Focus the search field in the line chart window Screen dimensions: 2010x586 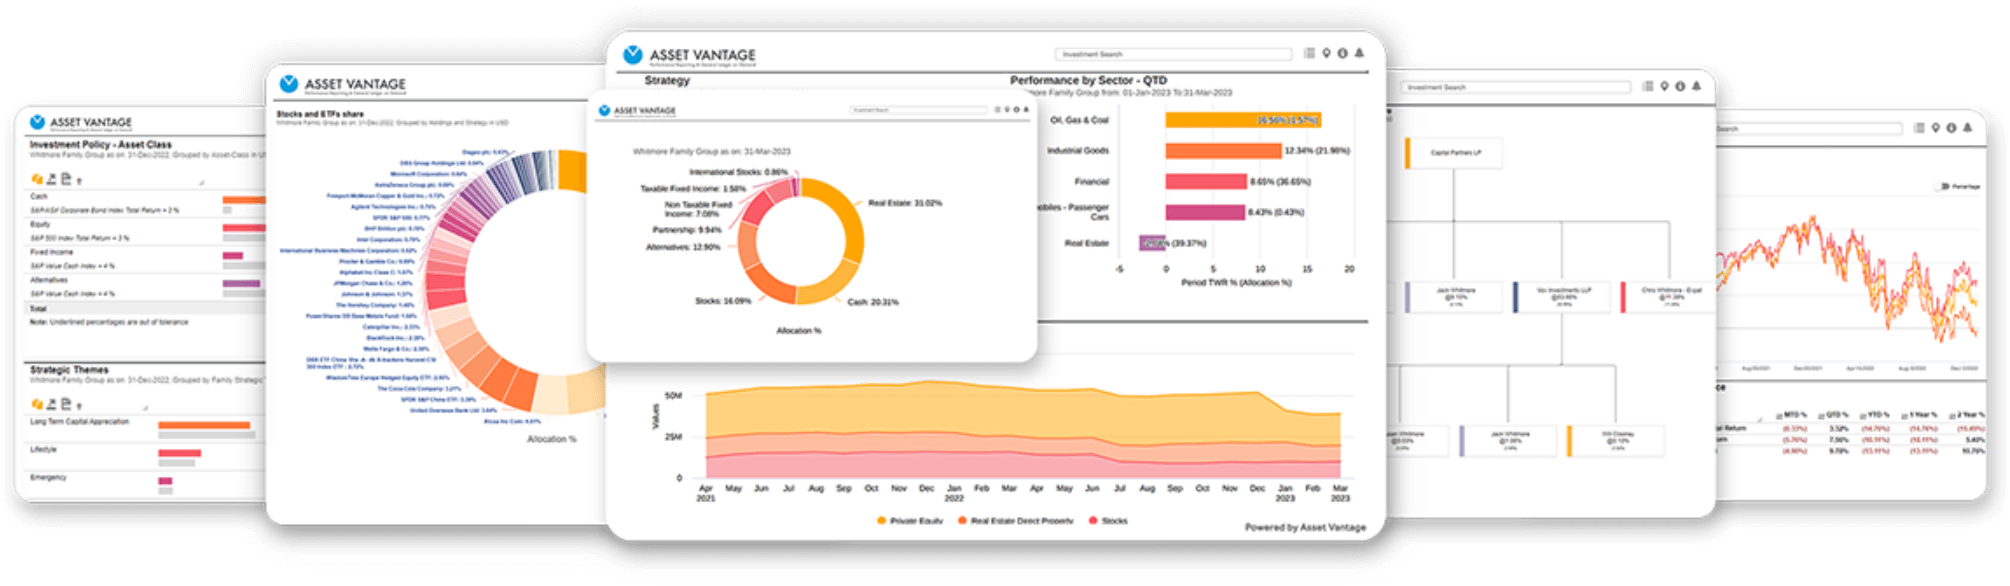pos(1810,129)
